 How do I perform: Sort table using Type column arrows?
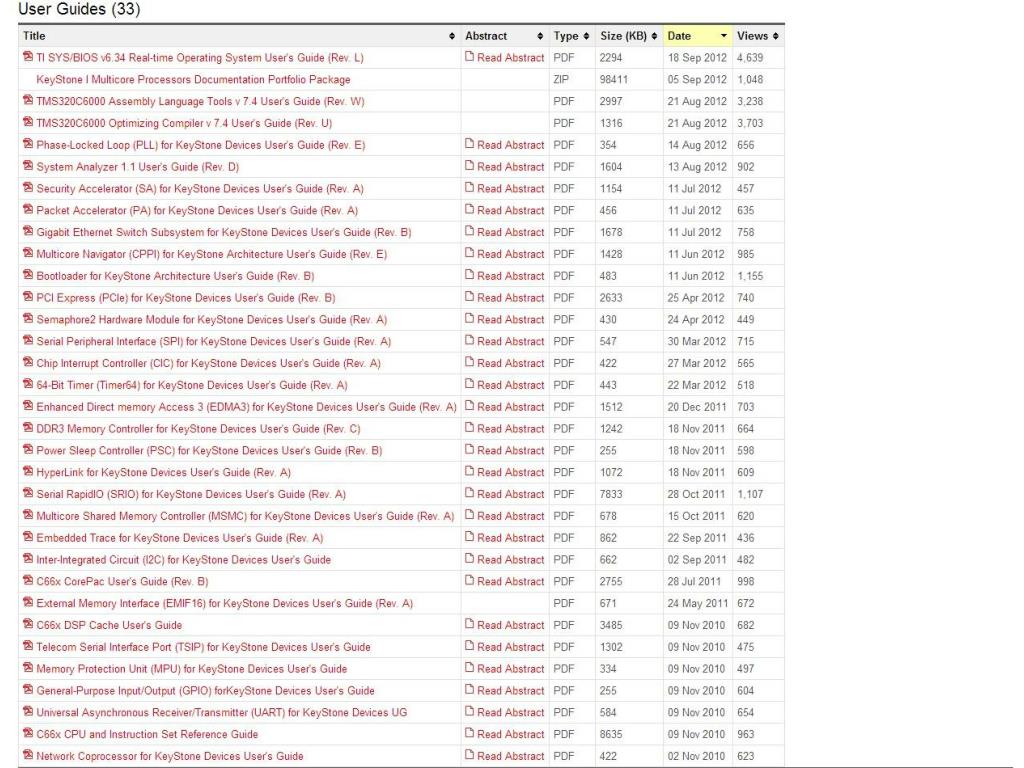tap(586, 36)
